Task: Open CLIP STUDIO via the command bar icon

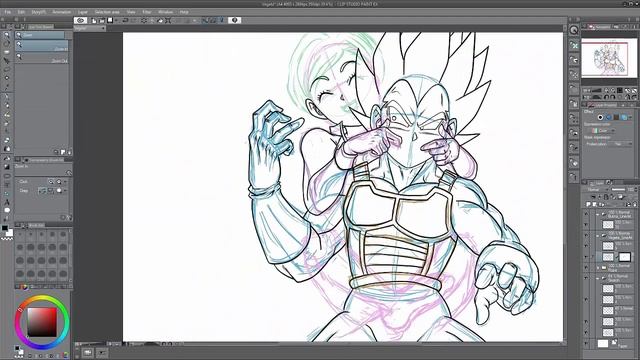Action: [80, 20]
